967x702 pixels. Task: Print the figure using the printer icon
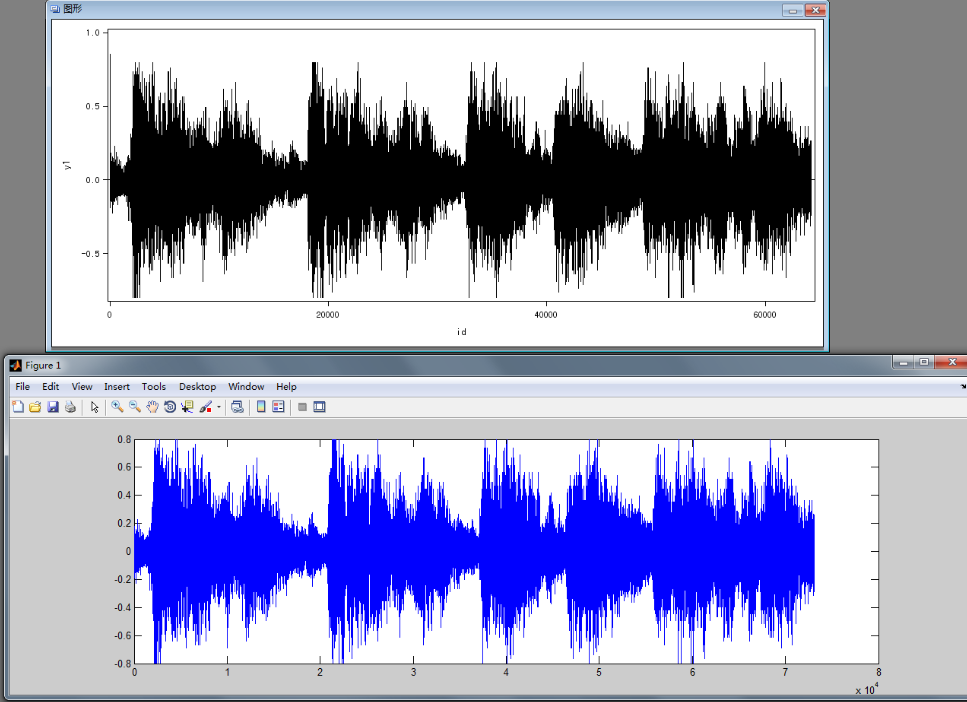click(x=70, y=407)
